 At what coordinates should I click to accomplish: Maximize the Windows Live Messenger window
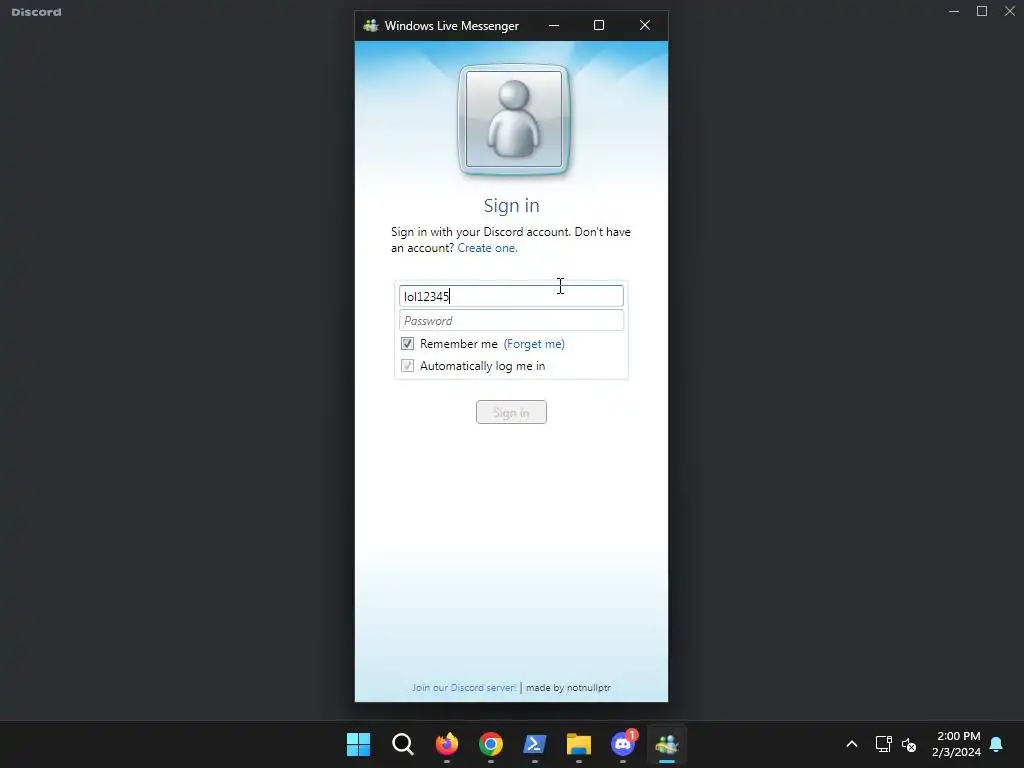click(x=599, y=25)
